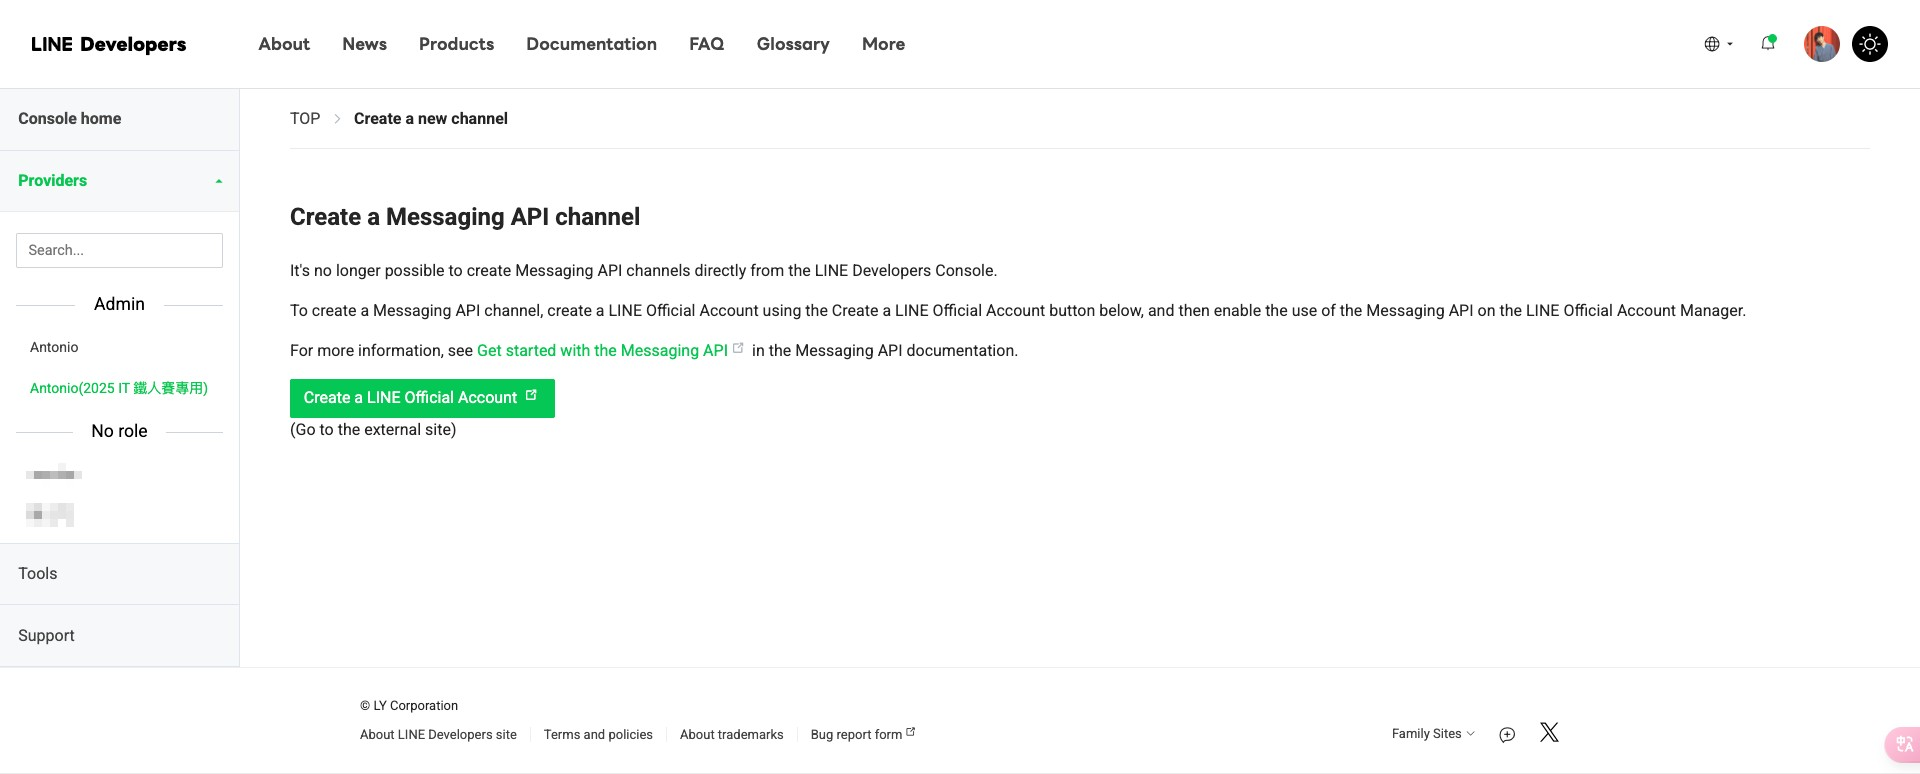Click the Create a new channel breadcrumb text
This screenshot has height=774, width=1920.
(x=431, y=119)
